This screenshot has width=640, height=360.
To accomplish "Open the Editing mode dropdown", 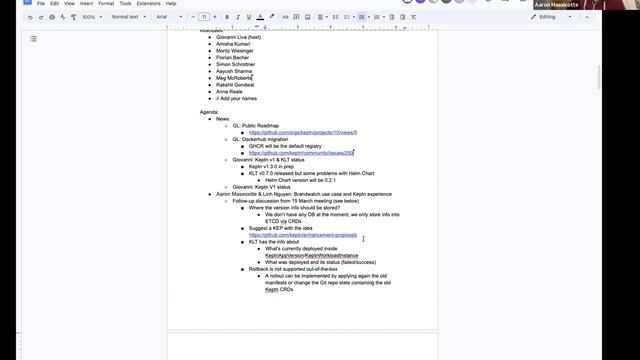I will (x=551, y=17).
